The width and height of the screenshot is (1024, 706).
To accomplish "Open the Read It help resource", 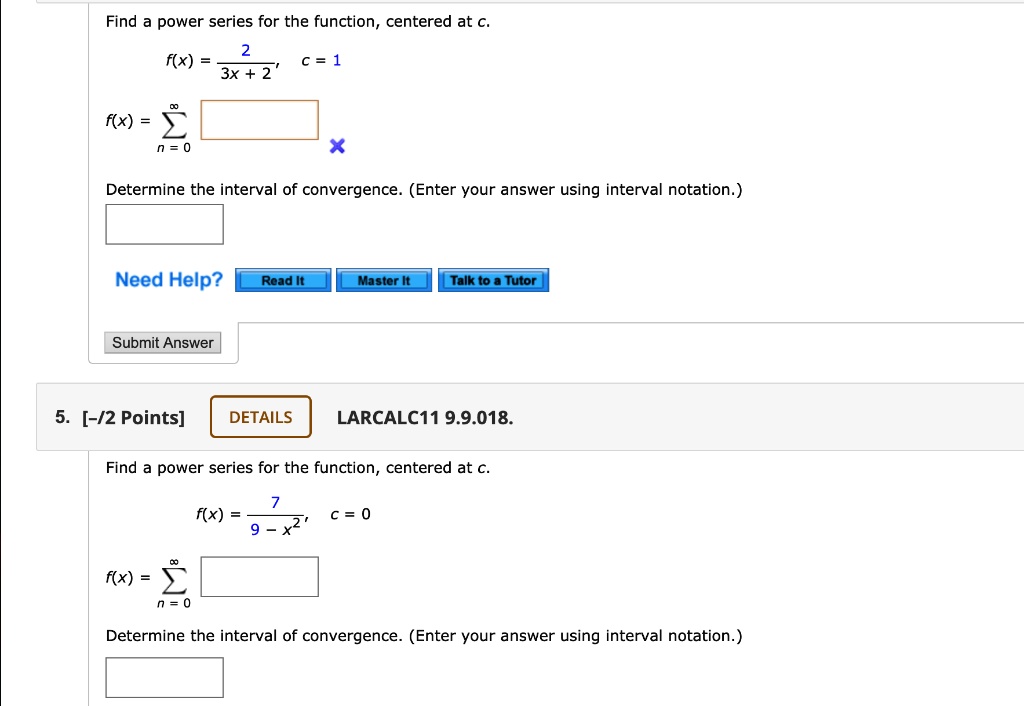I will click(283, 280).
